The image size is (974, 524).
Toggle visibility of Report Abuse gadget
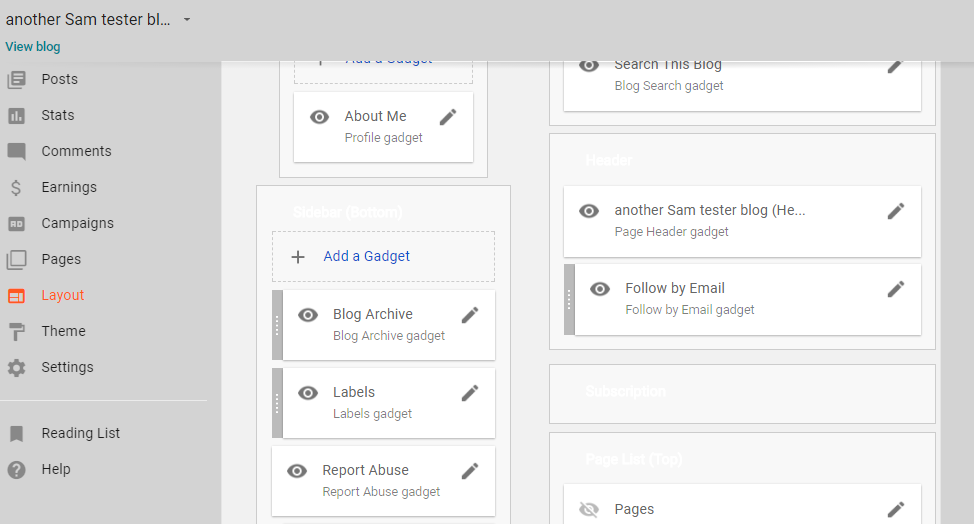(x=297, y=471)
